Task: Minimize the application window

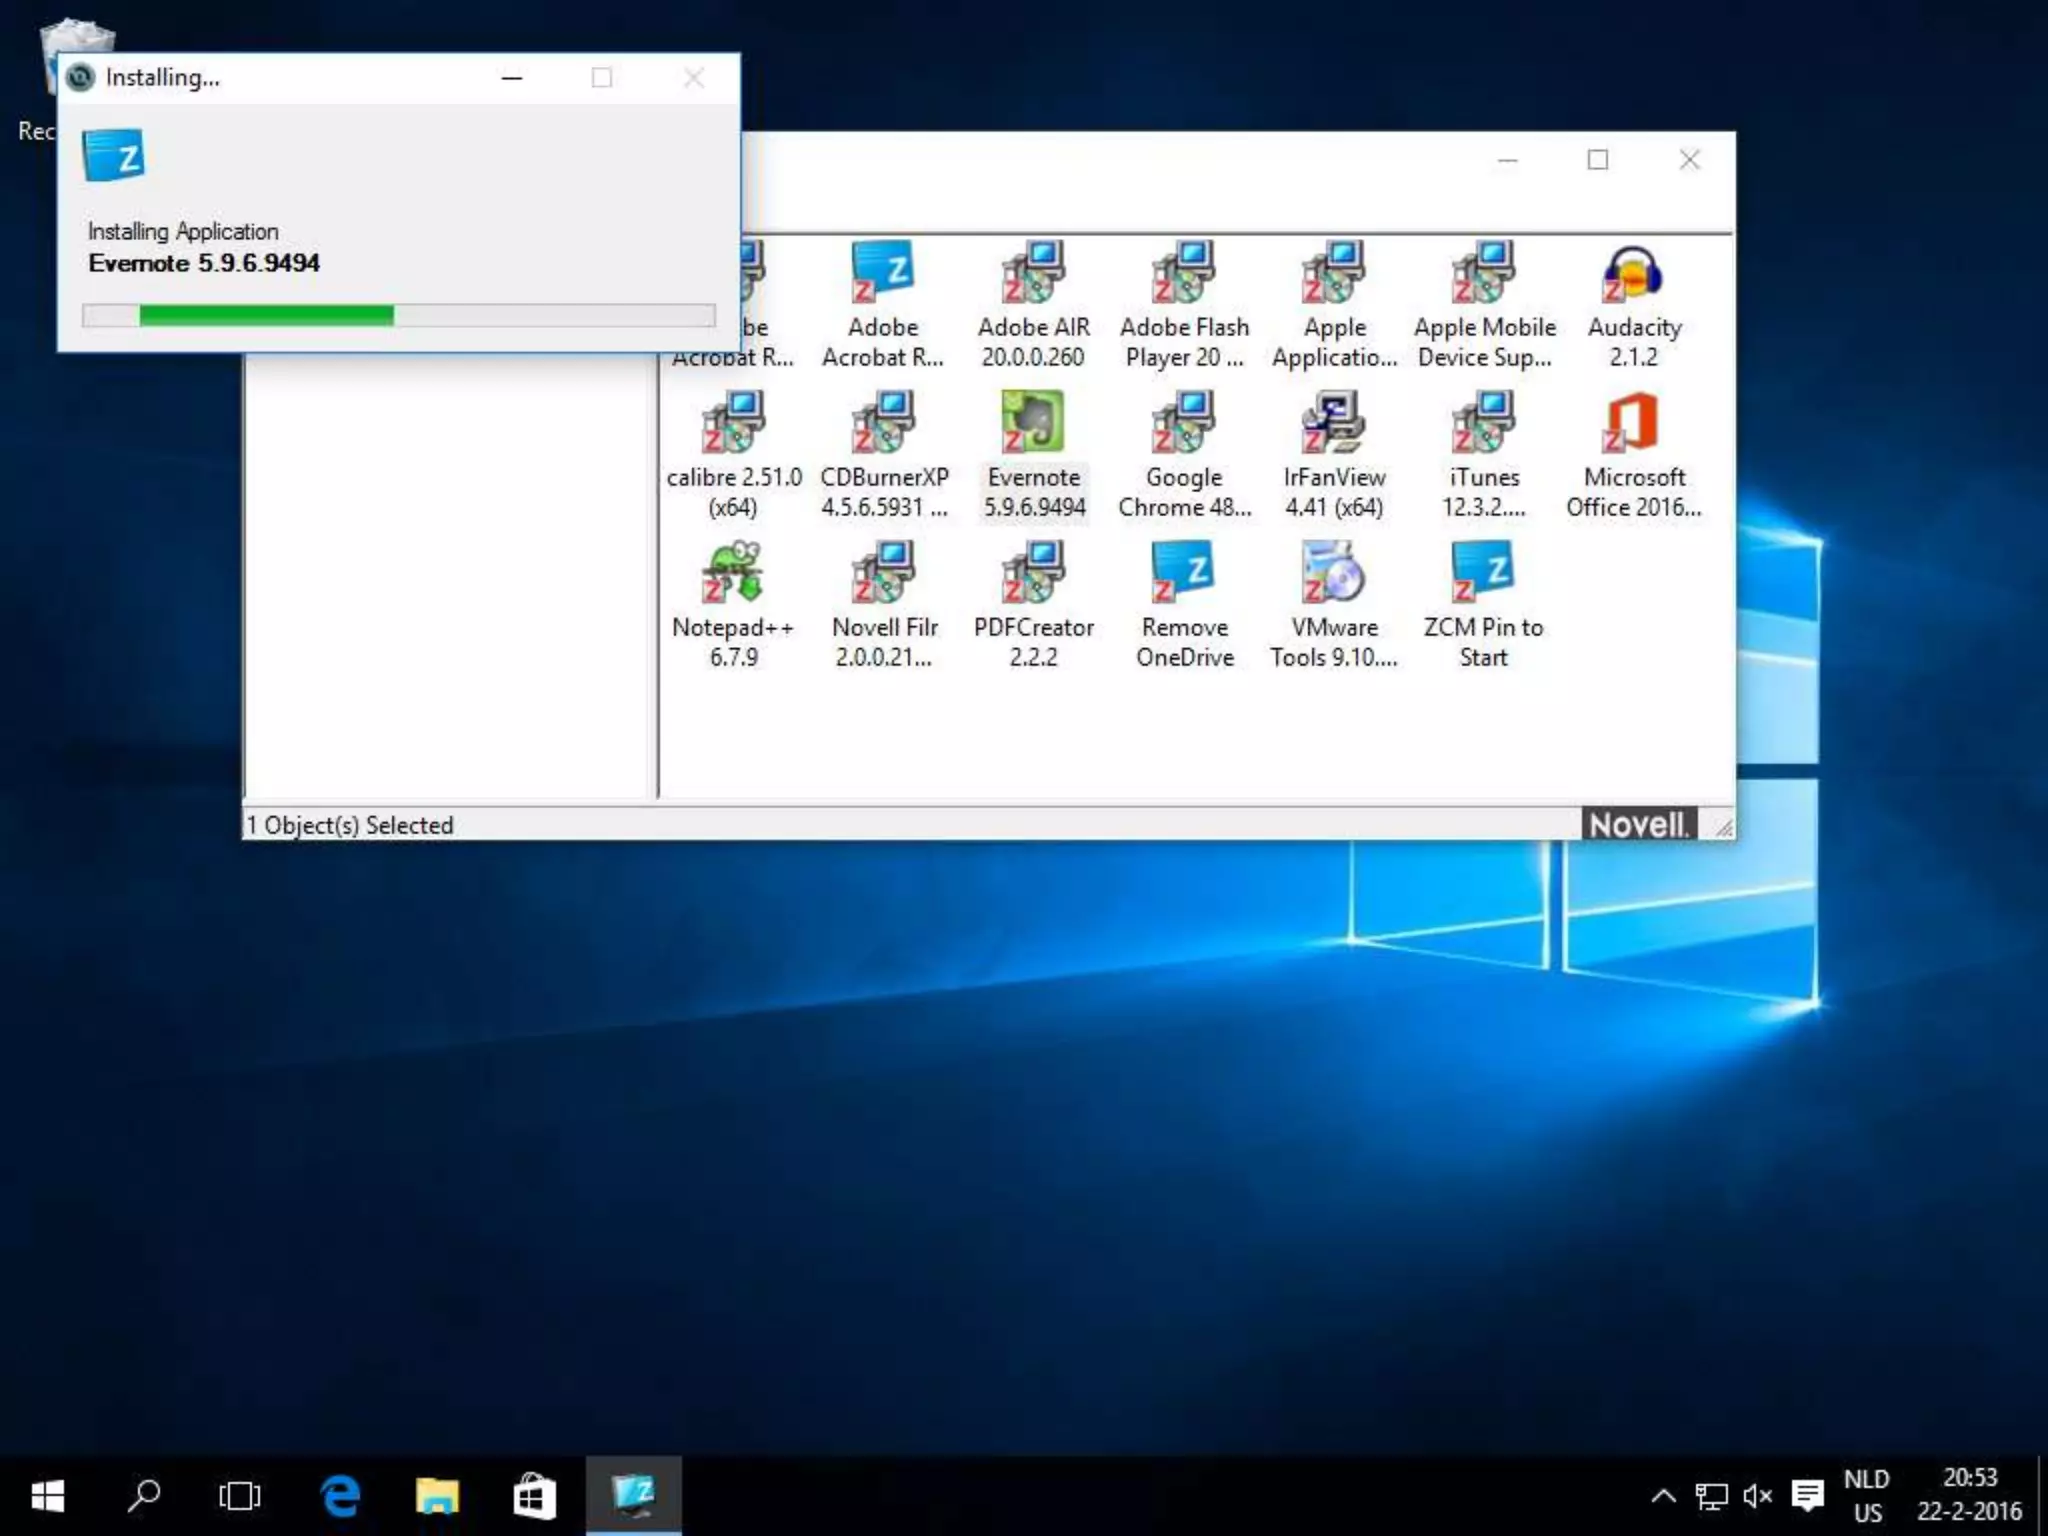Action: coord(1508,160)
